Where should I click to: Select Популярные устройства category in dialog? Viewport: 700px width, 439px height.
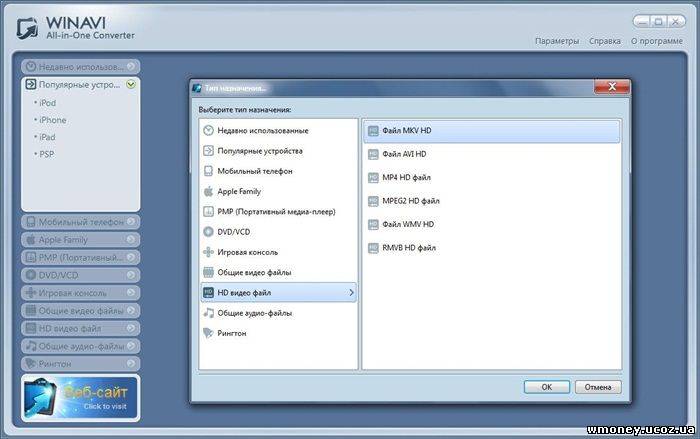click(x=279, y=151)
